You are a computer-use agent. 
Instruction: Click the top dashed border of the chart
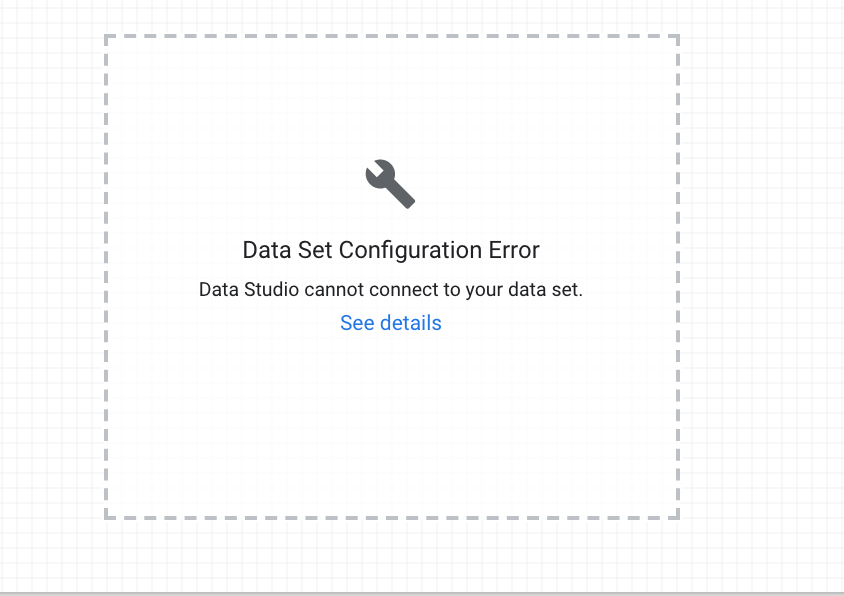pyautogui.click(x=390, y=37)
